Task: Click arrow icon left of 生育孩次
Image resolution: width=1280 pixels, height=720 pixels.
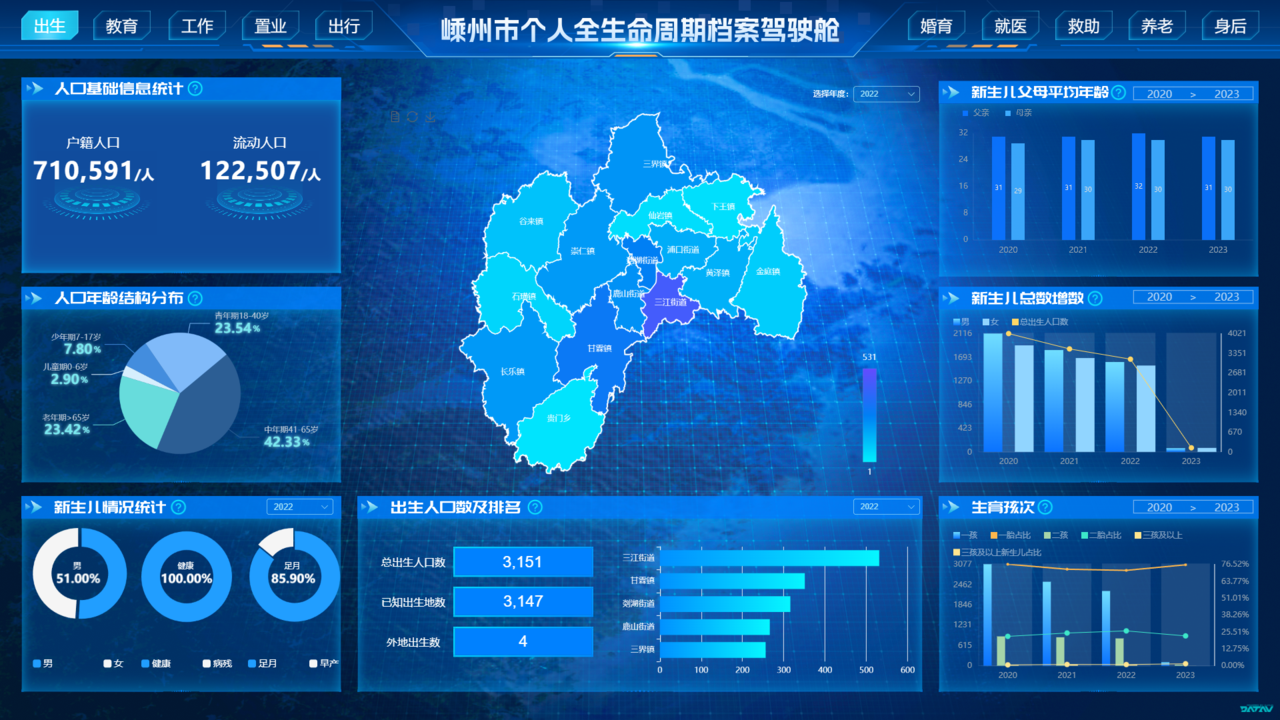Action: [953, 508]
